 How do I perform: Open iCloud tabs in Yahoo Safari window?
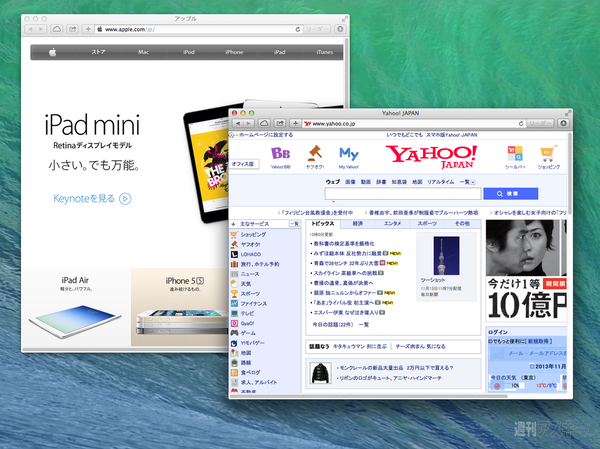pyautogui.click(x=264, y=123)
